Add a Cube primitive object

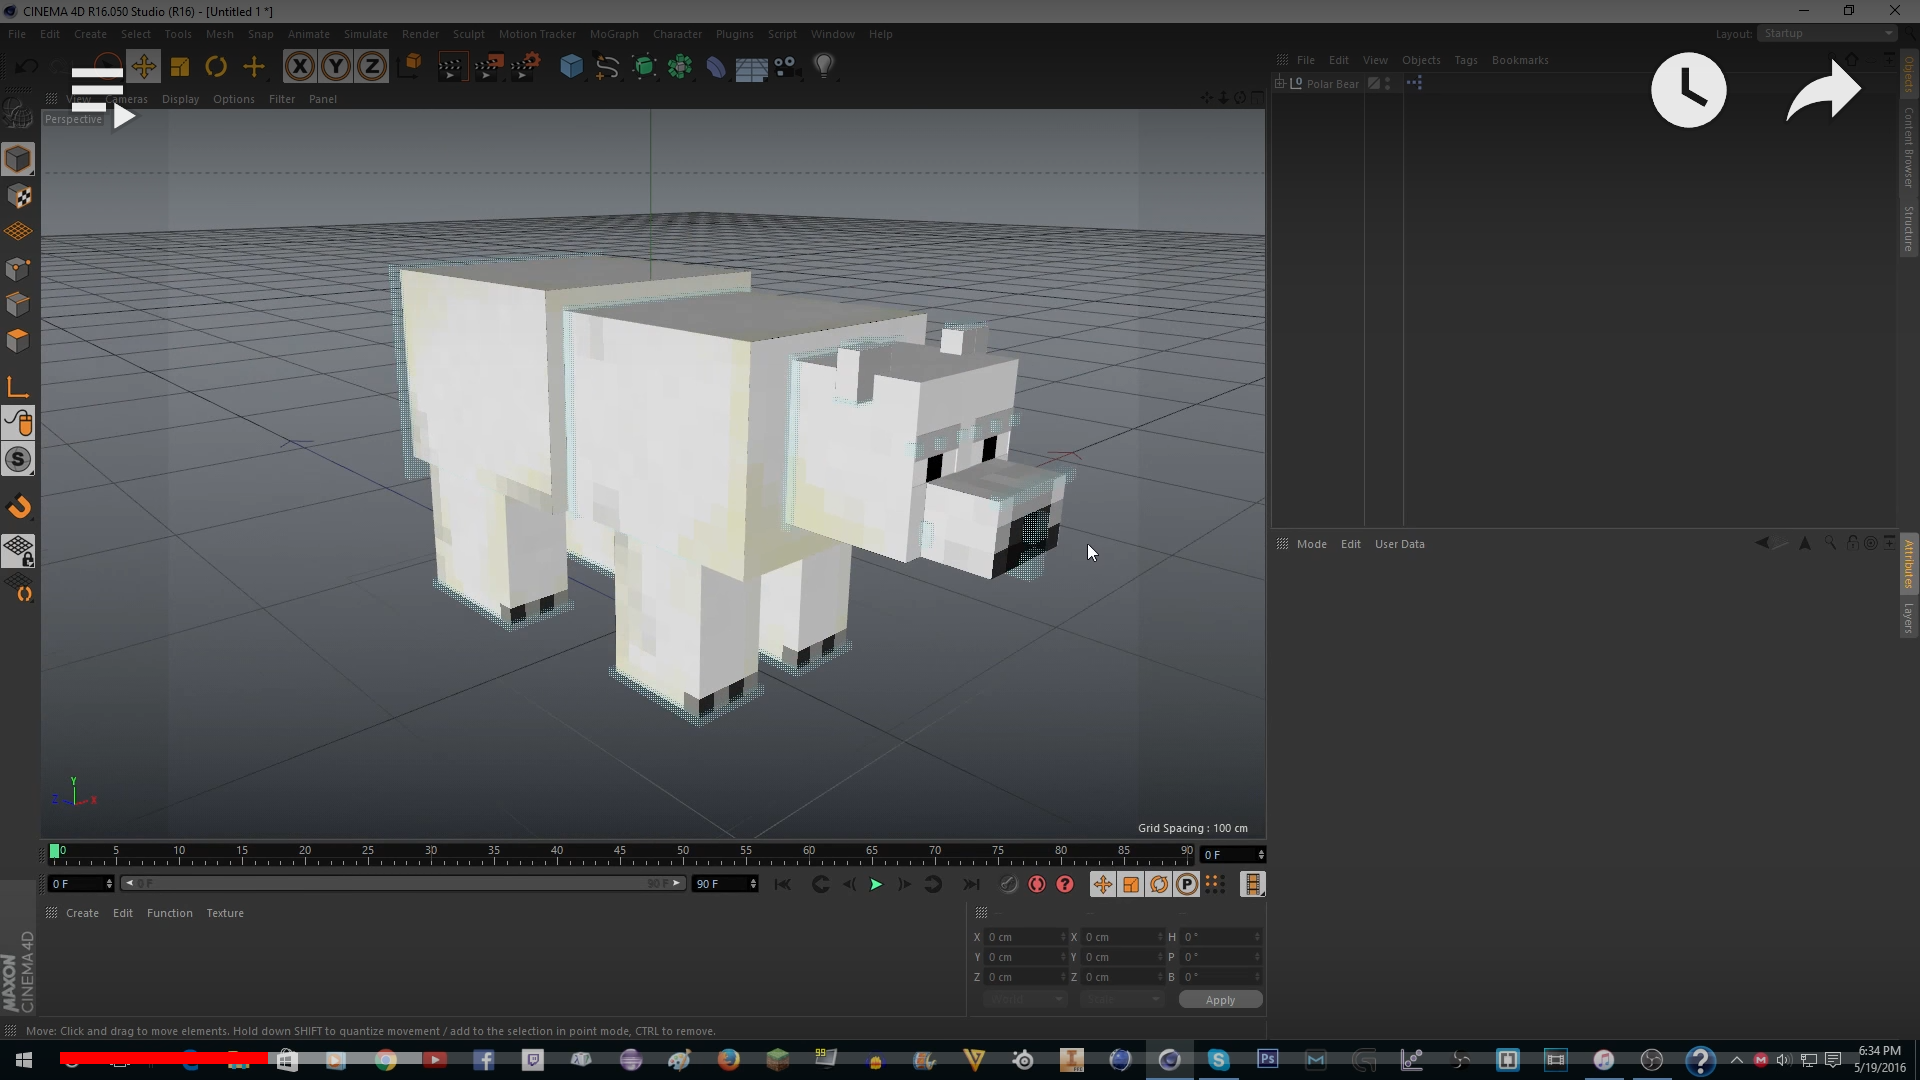click(x=571, y=67)
